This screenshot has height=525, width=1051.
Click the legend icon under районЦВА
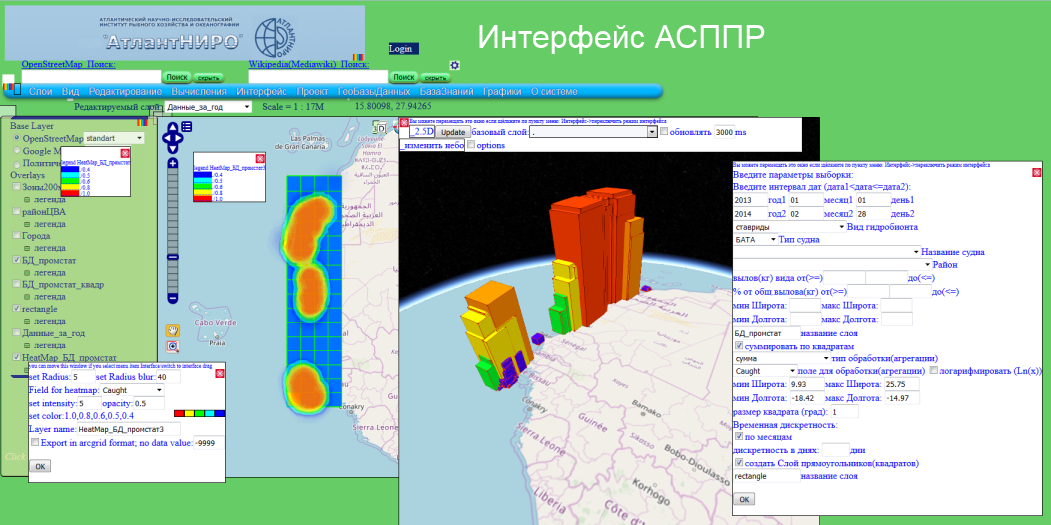coord(27,224)
